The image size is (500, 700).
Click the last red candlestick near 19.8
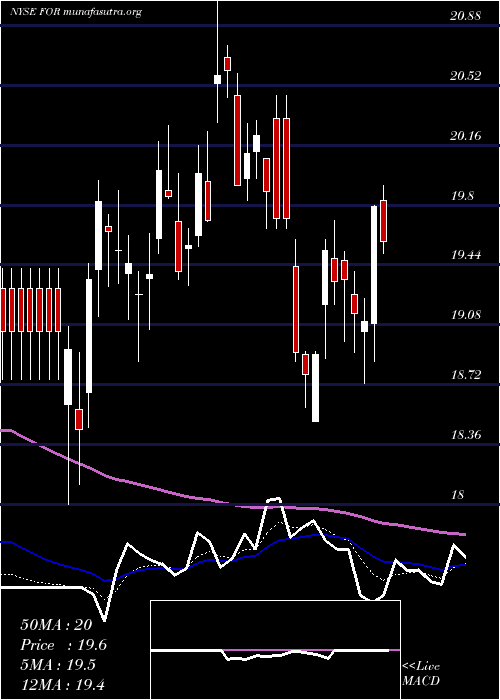coord(383,220)
